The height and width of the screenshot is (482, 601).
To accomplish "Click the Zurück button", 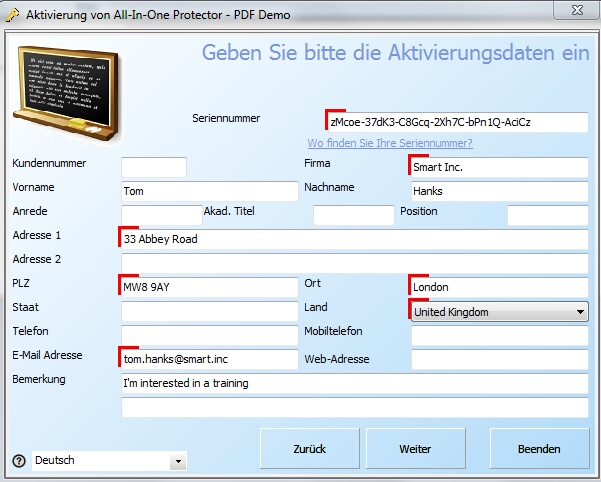I will (x=309, y=449).
